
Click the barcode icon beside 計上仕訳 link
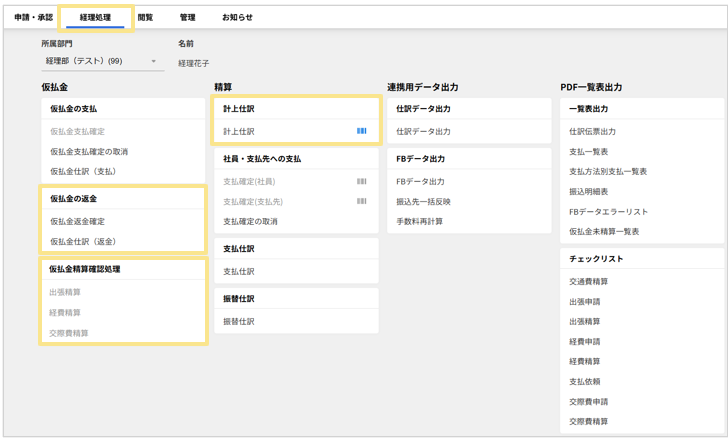click(x=361, y=131)
